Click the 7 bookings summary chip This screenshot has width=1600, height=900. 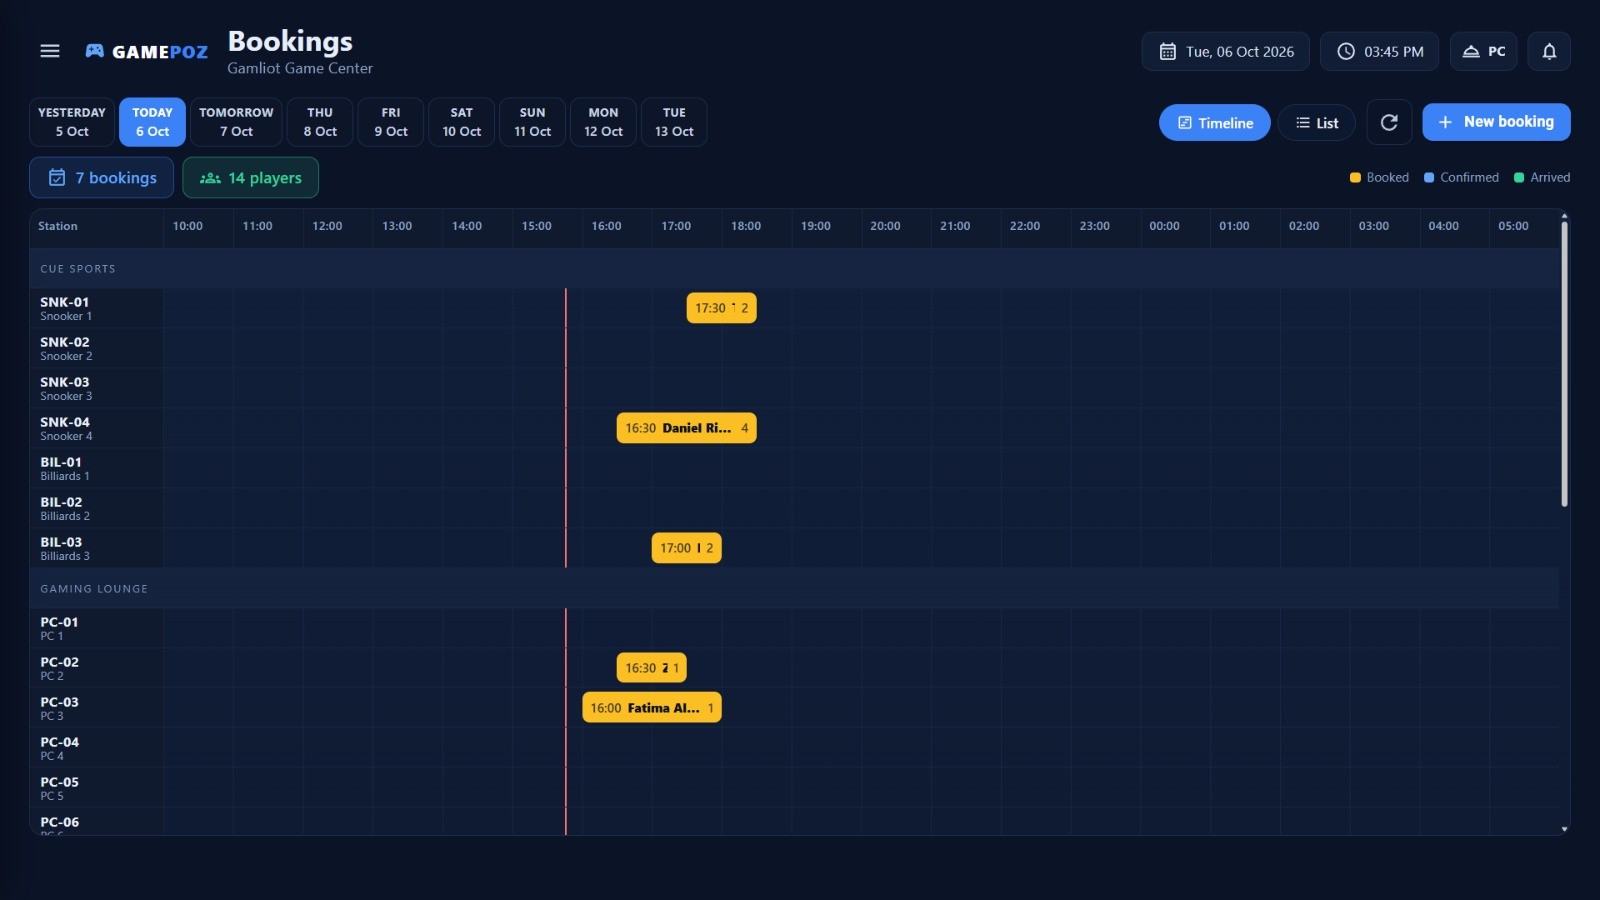point(102,178)
